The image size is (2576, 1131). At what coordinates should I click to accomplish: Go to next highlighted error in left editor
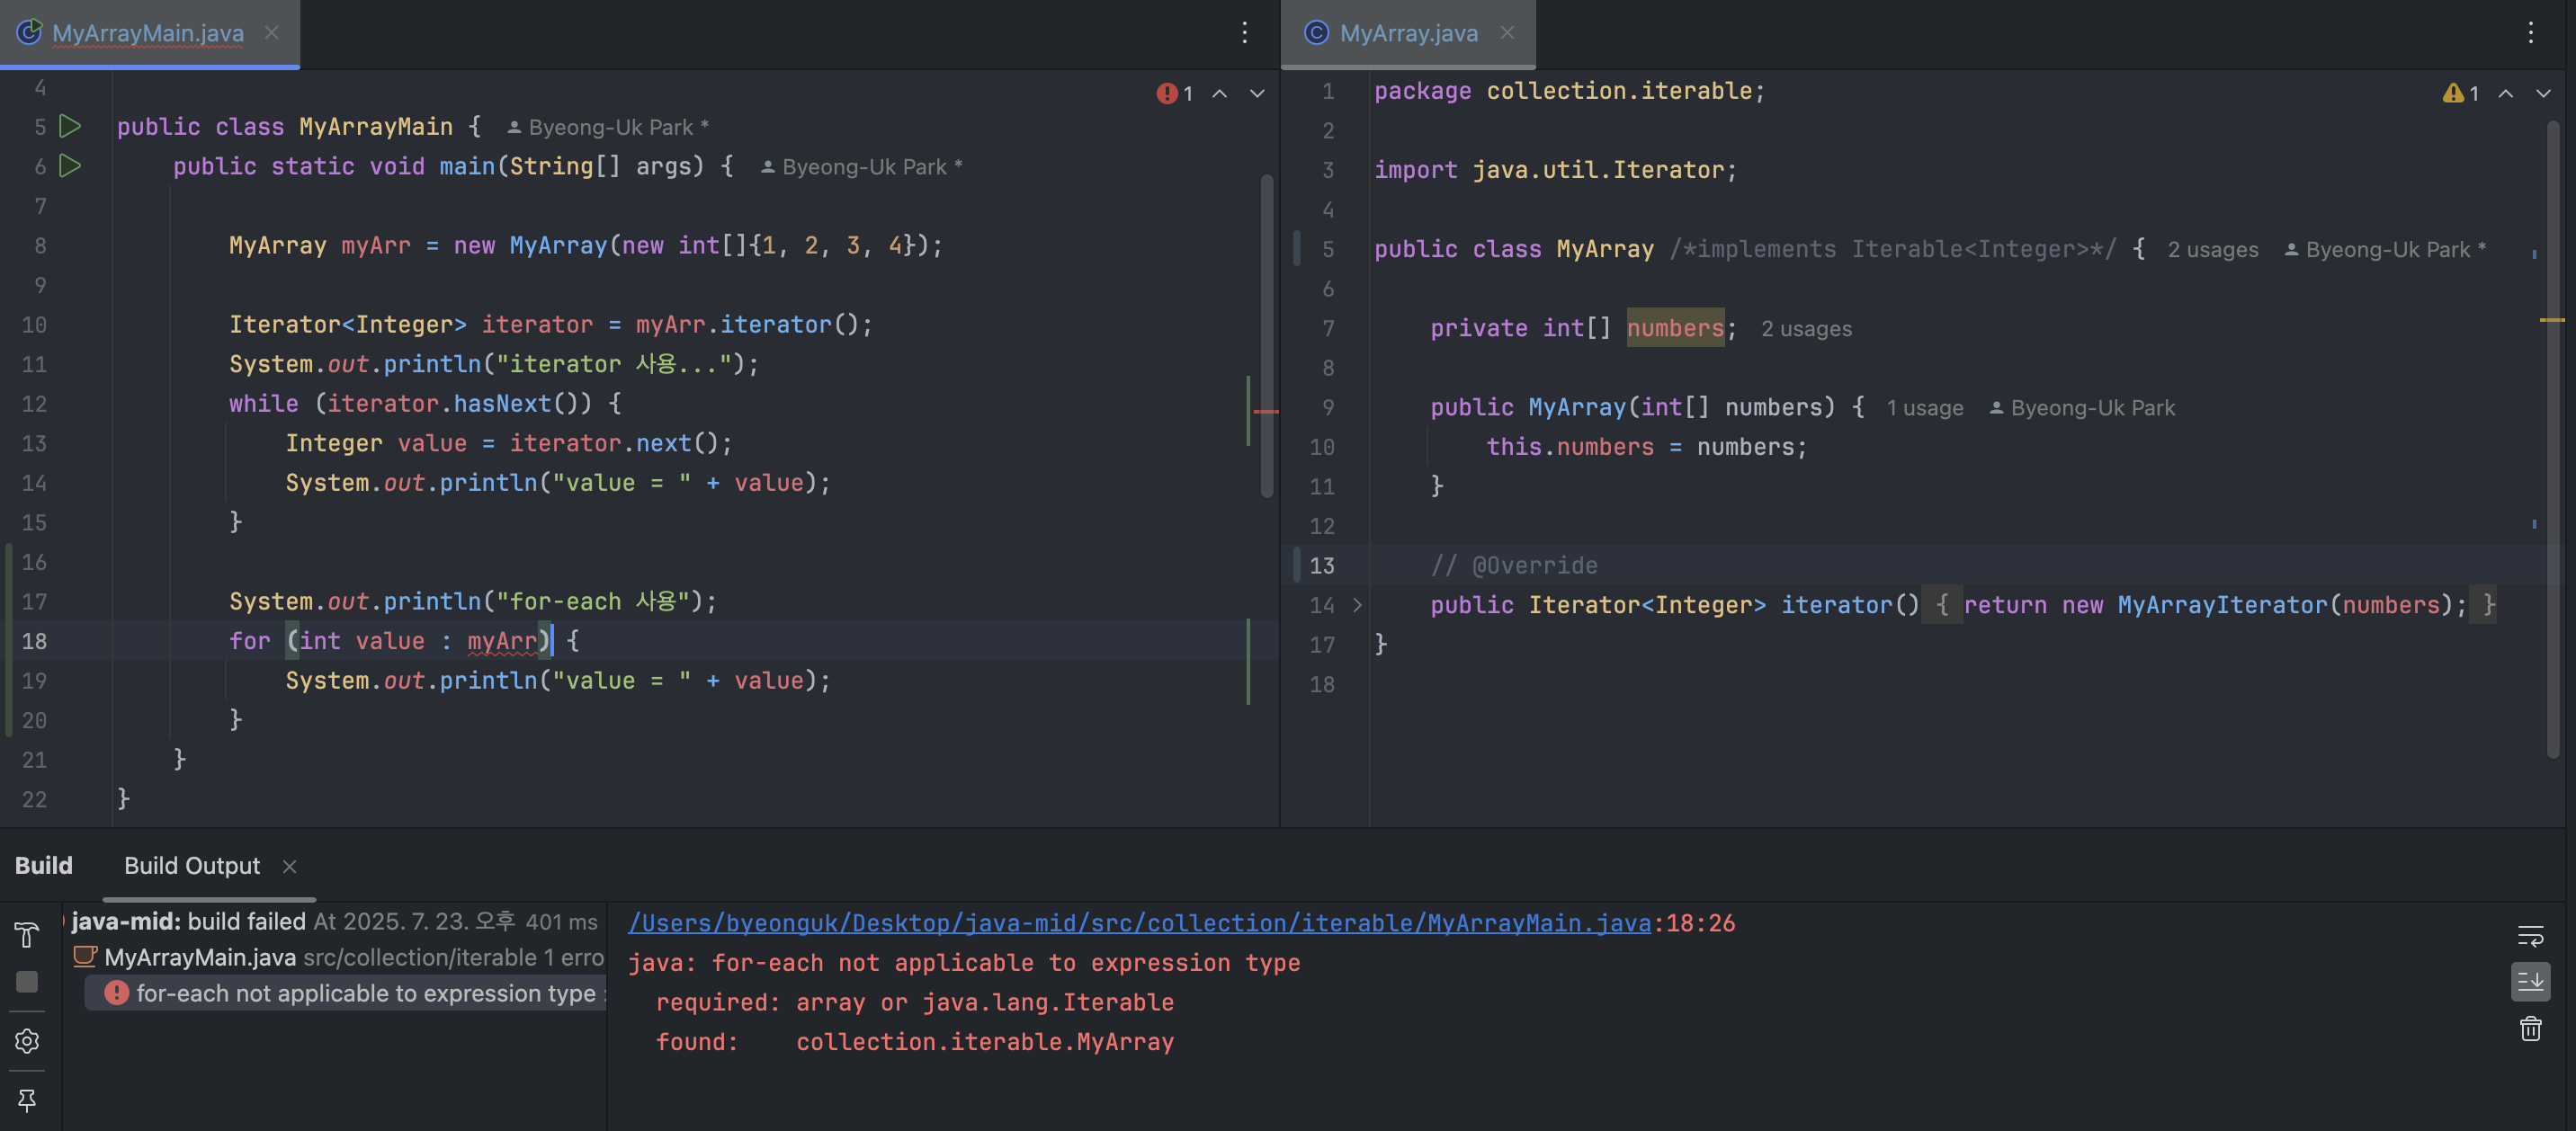pyautogui.click(x=1257, y=93)
